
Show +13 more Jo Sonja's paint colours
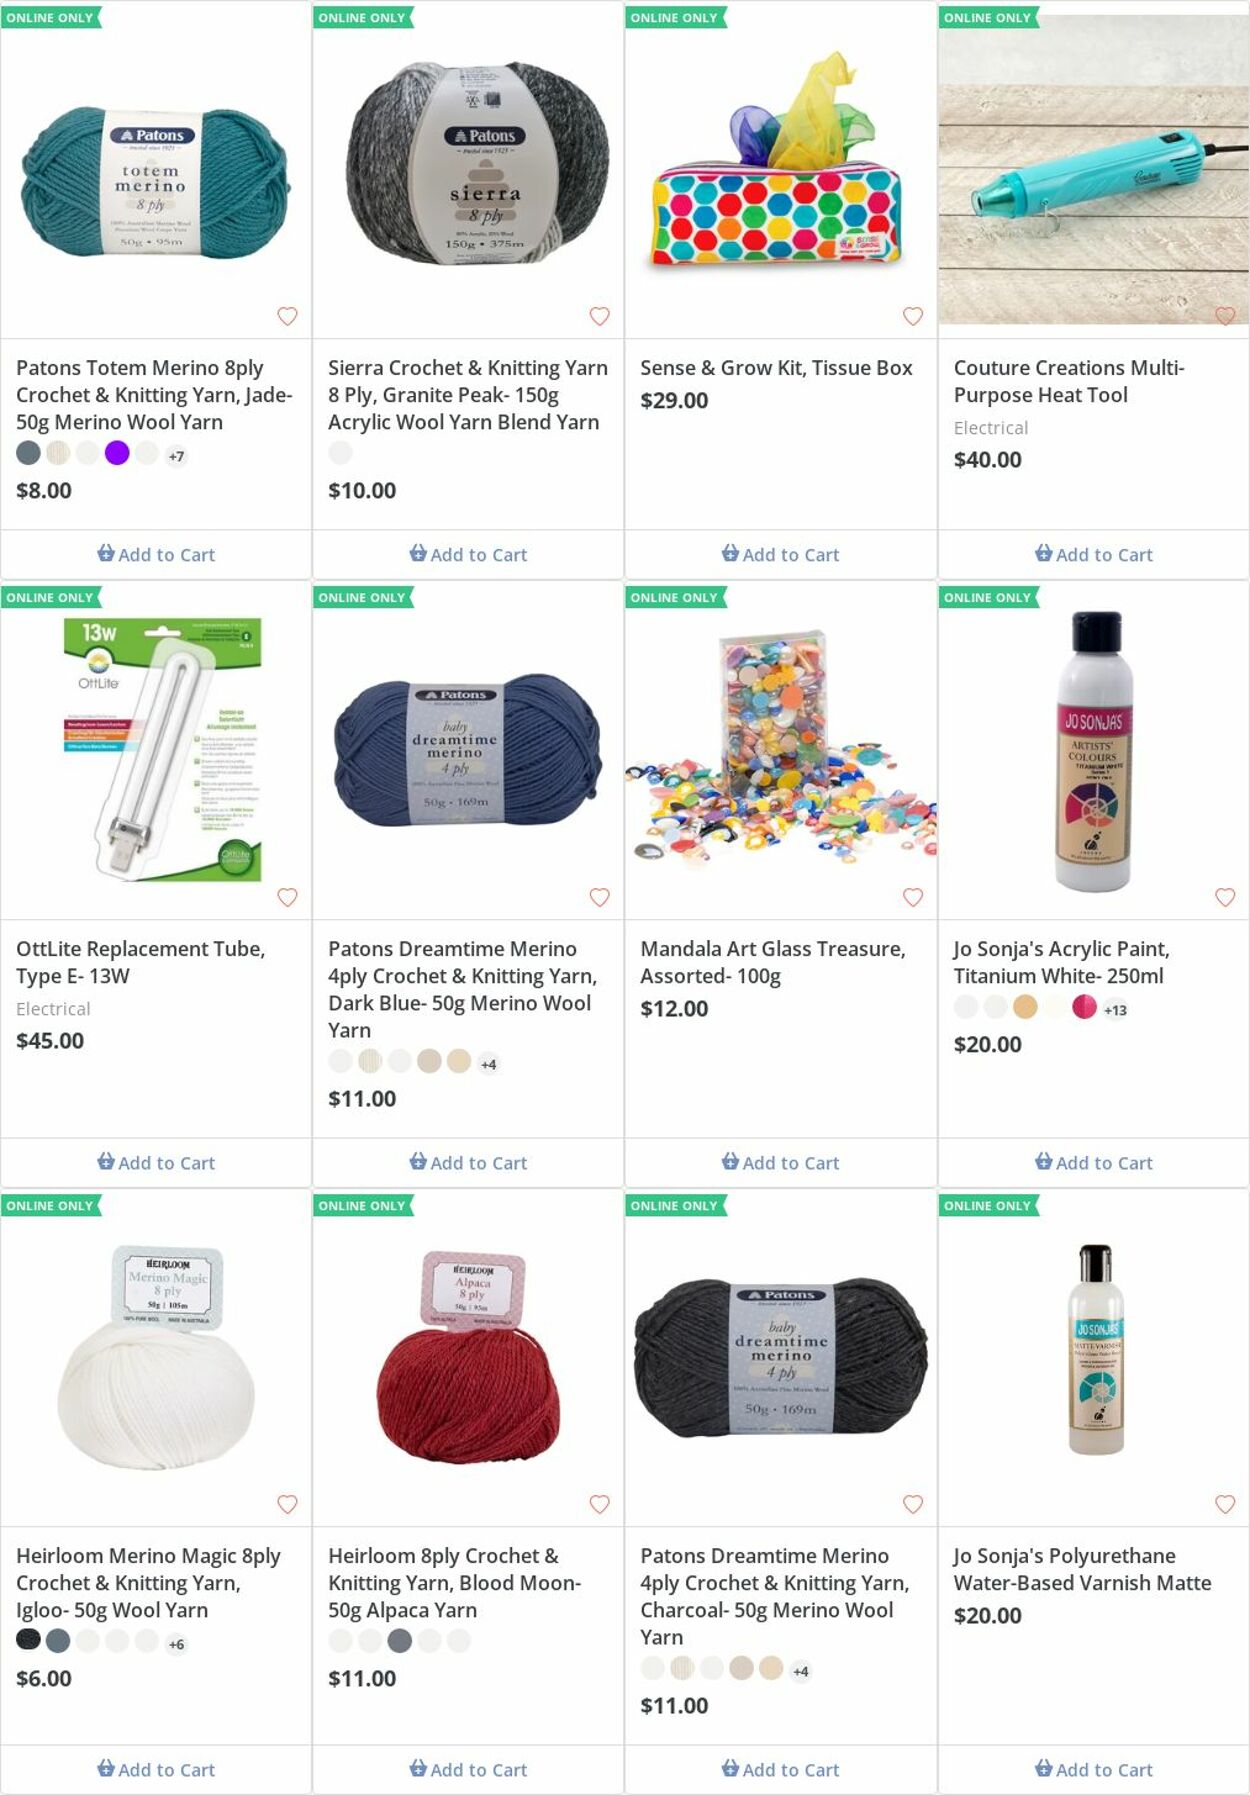[1115, 1010]
